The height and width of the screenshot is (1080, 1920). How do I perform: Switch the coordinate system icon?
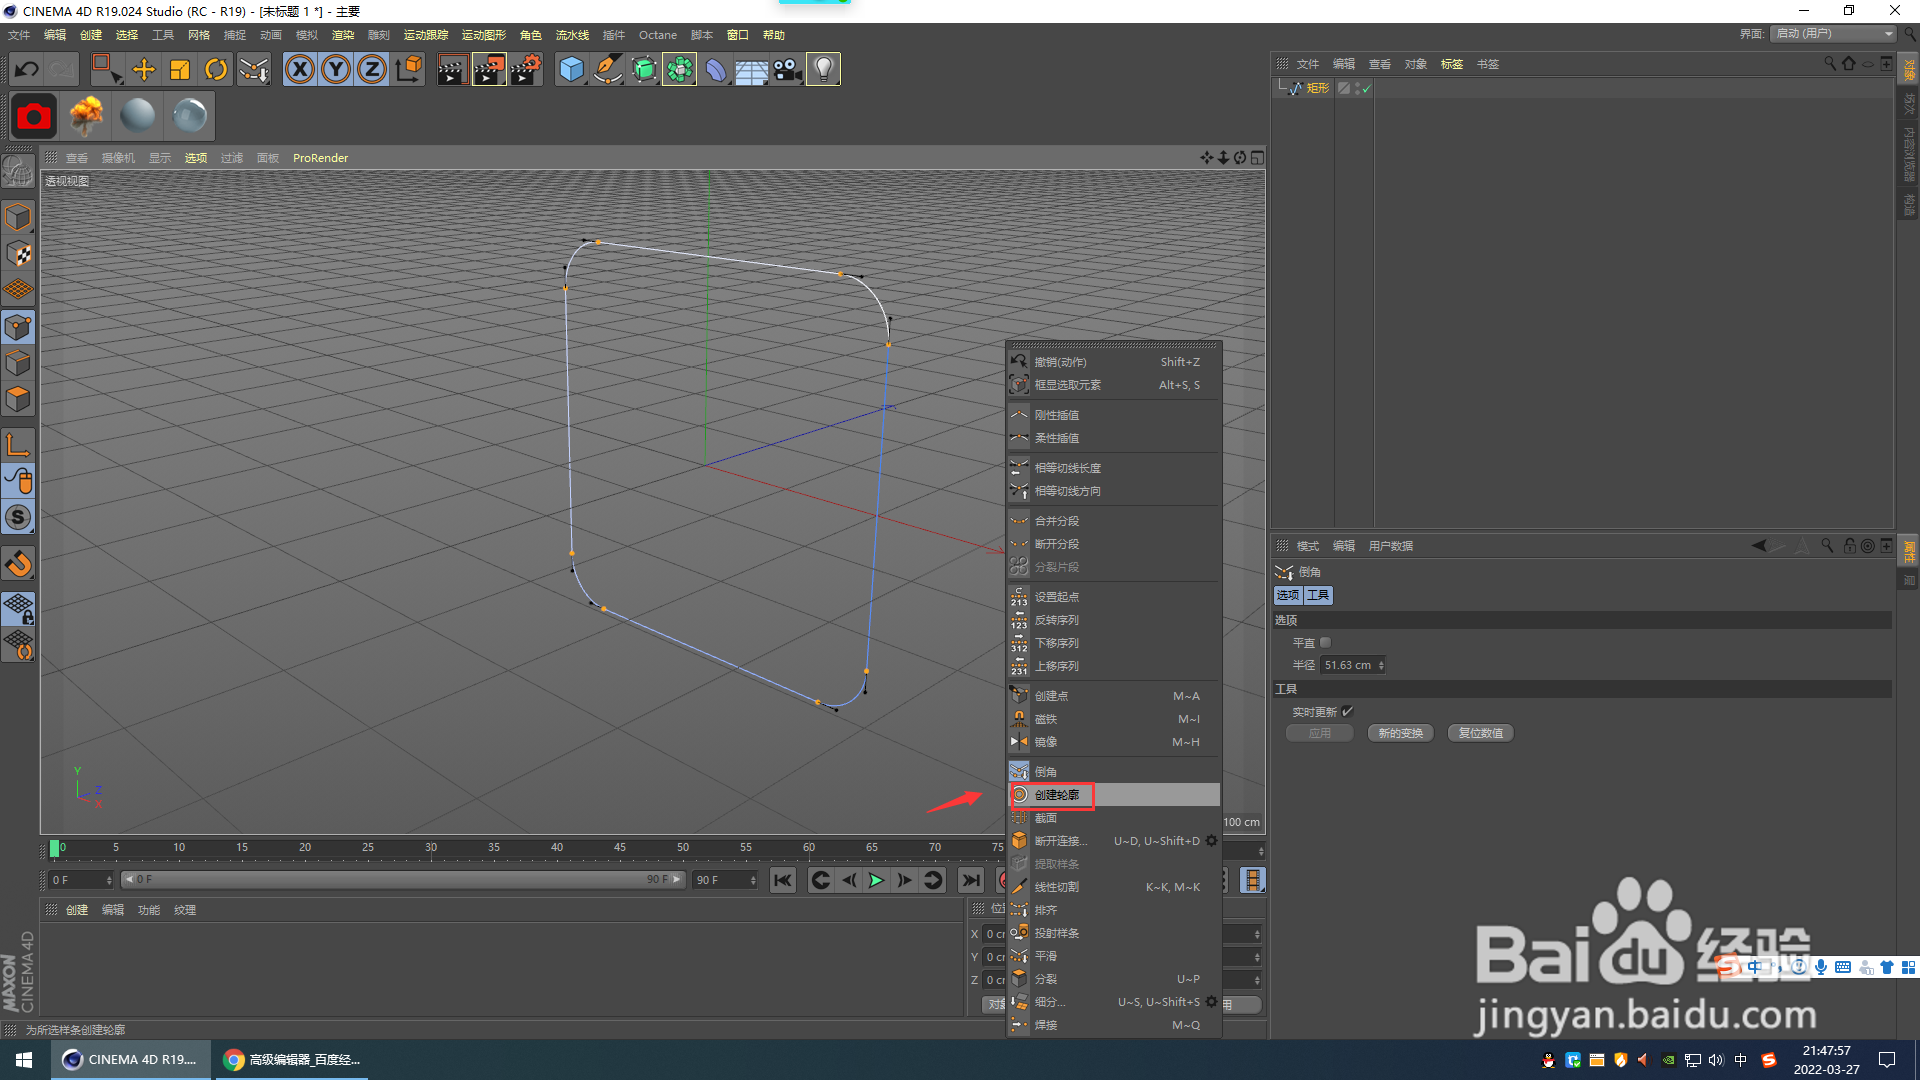point(409,69)
